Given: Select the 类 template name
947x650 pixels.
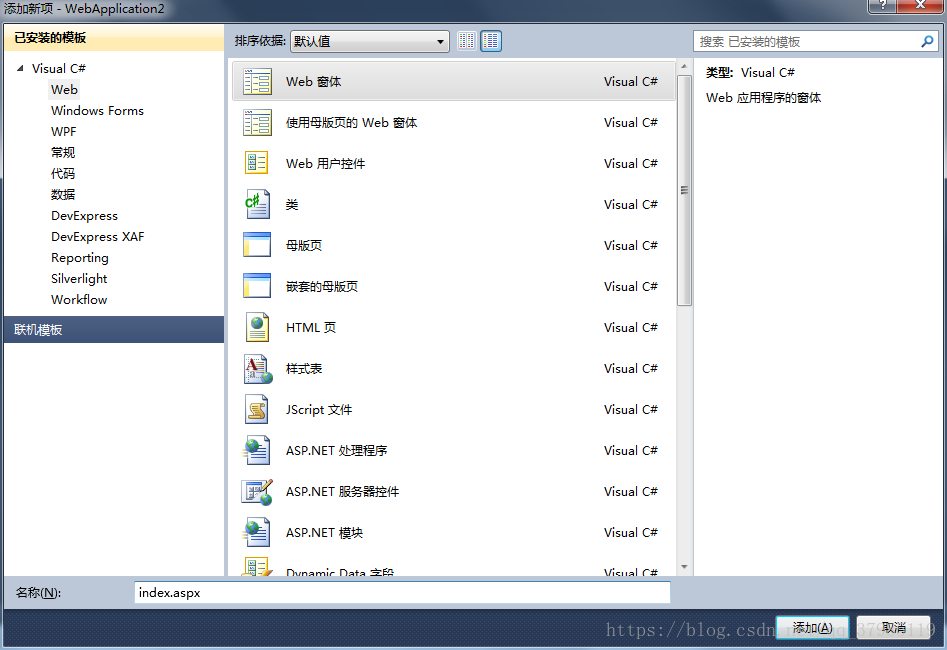Looking at the screenshot, I should click(x=292, y=205).
